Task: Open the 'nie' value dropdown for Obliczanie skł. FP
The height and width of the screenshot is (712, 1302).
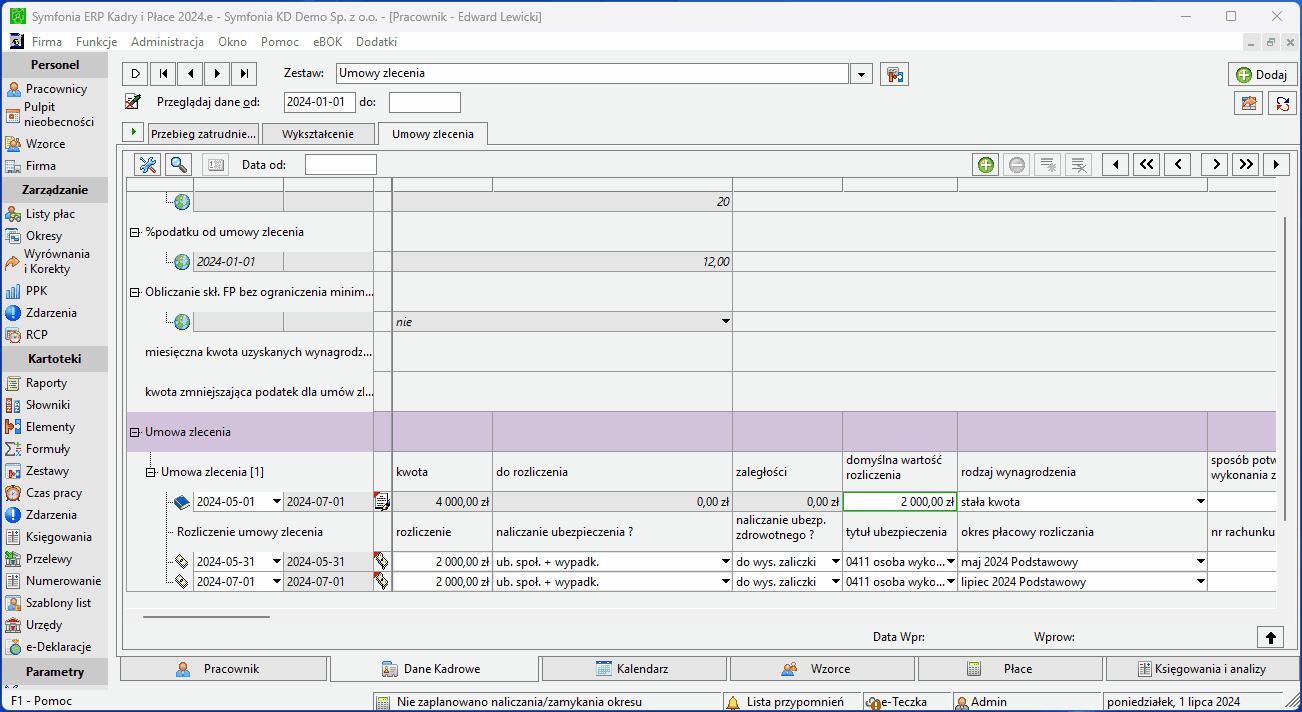Action: 725,322
